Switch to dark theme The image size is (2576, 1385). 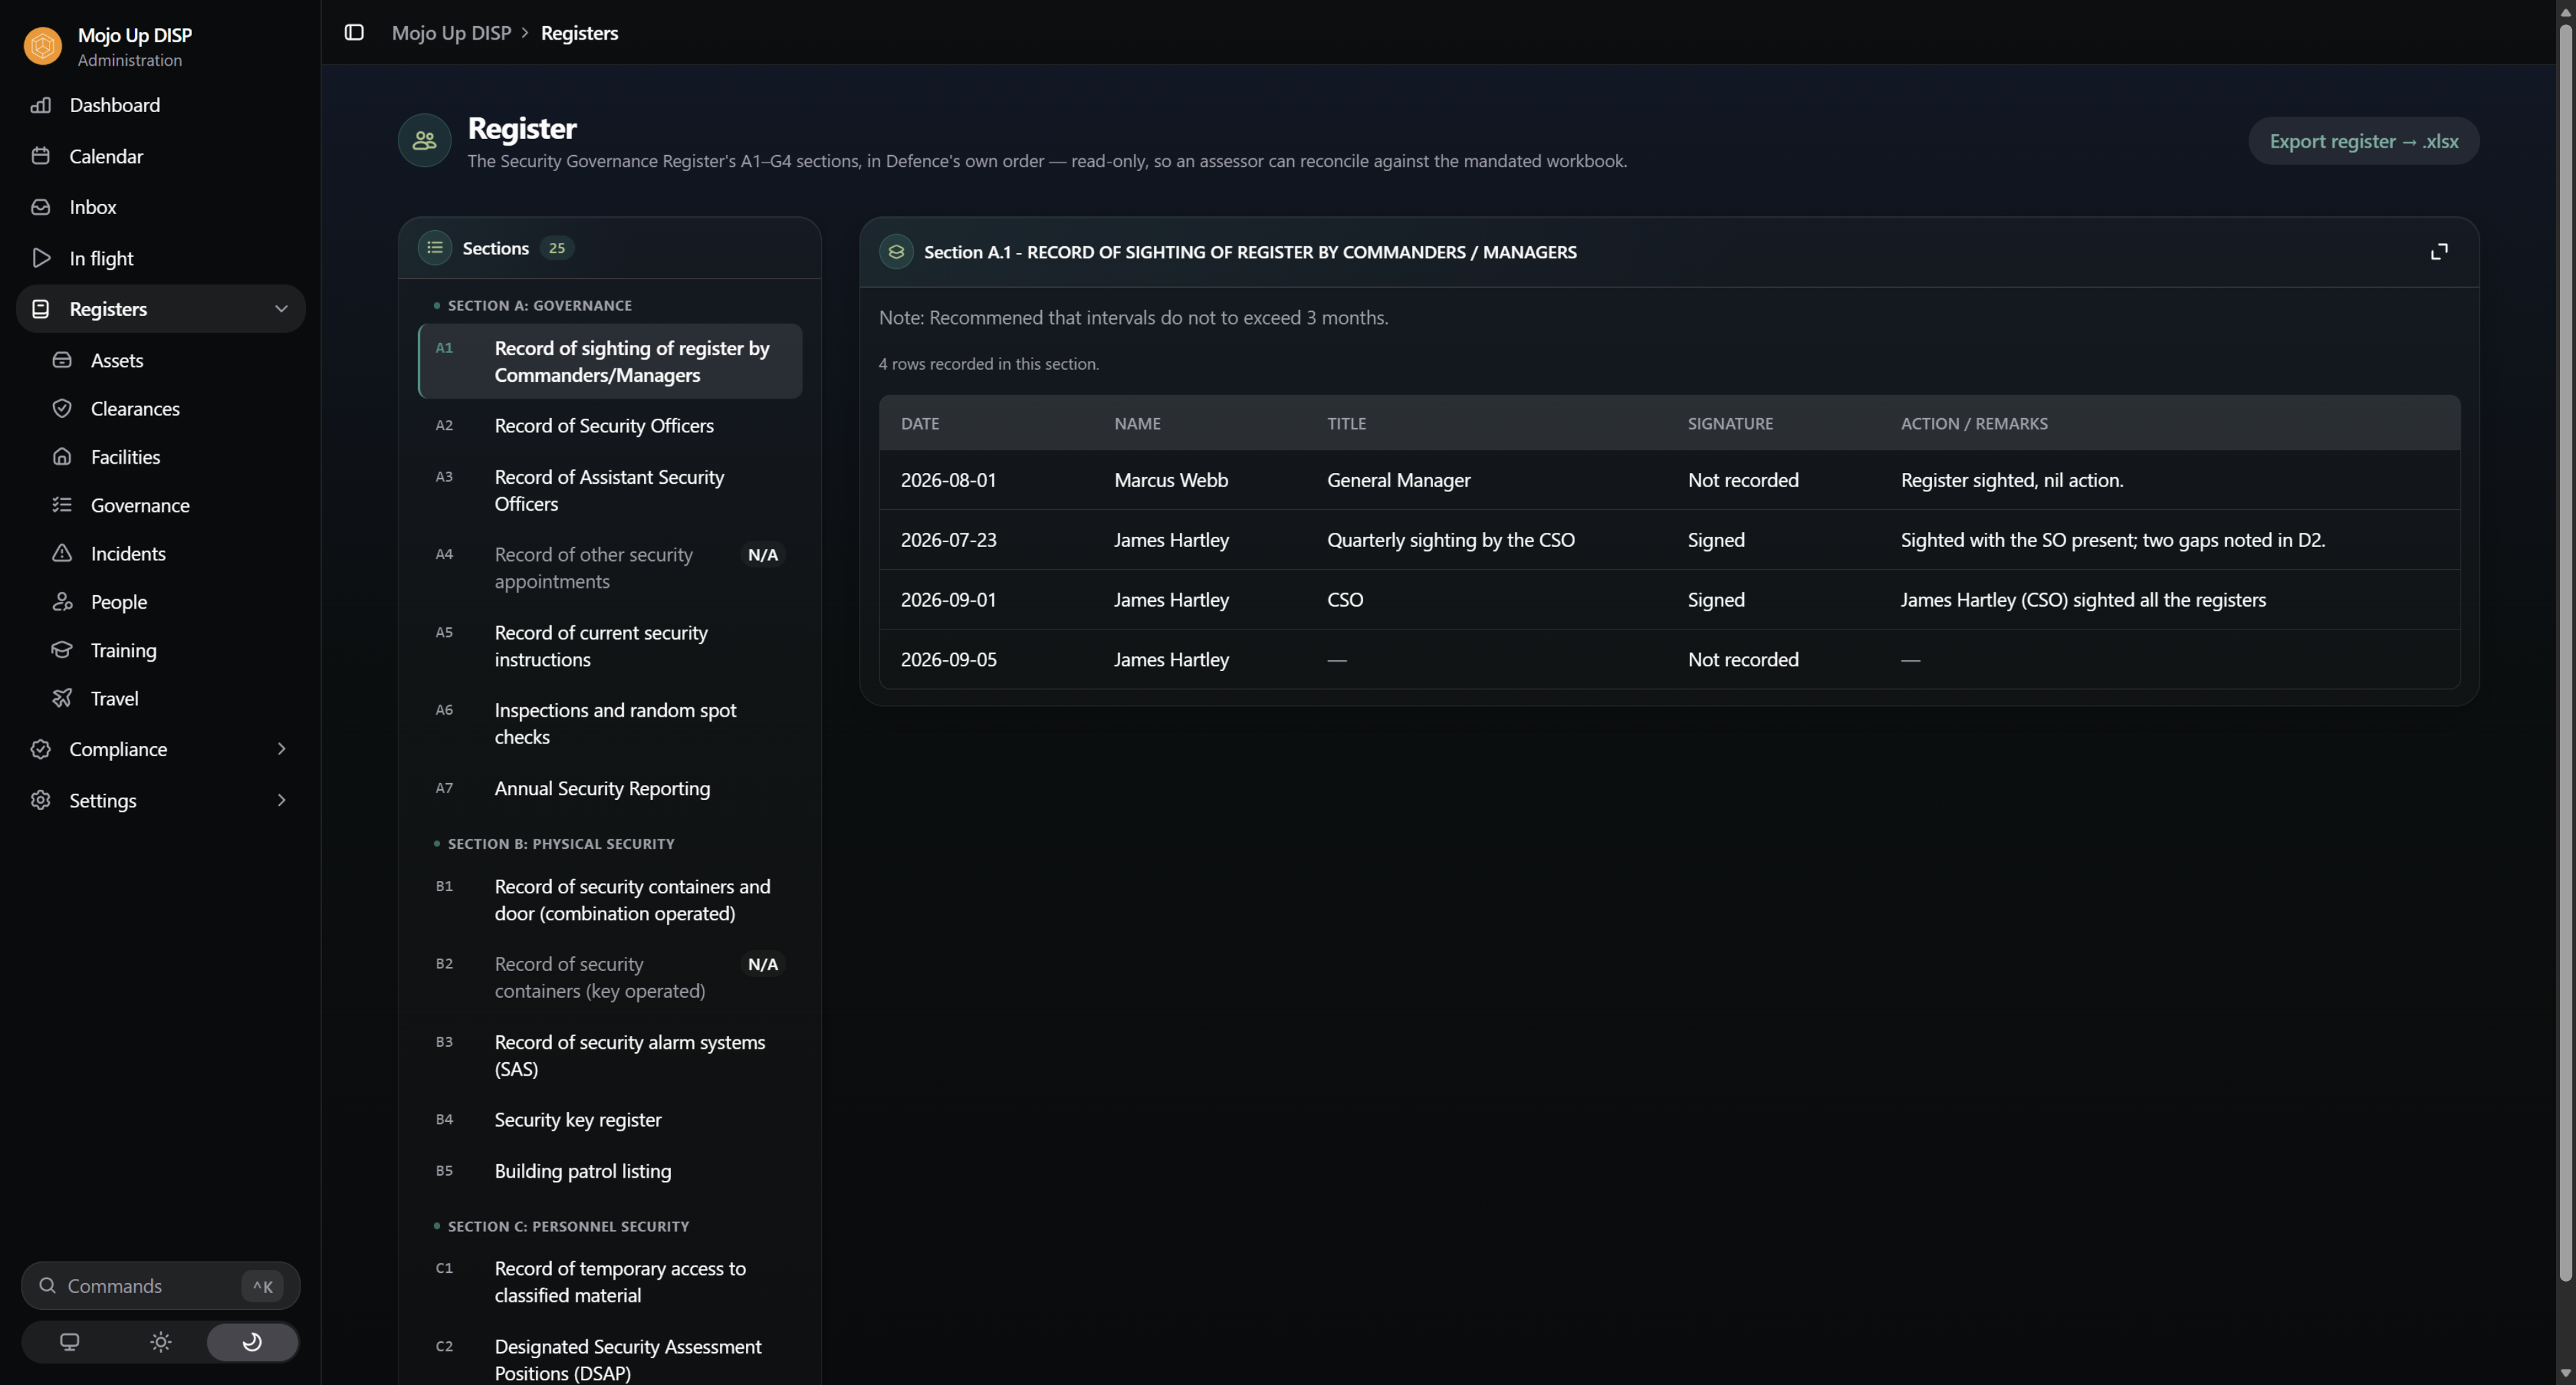[252, 1342]
